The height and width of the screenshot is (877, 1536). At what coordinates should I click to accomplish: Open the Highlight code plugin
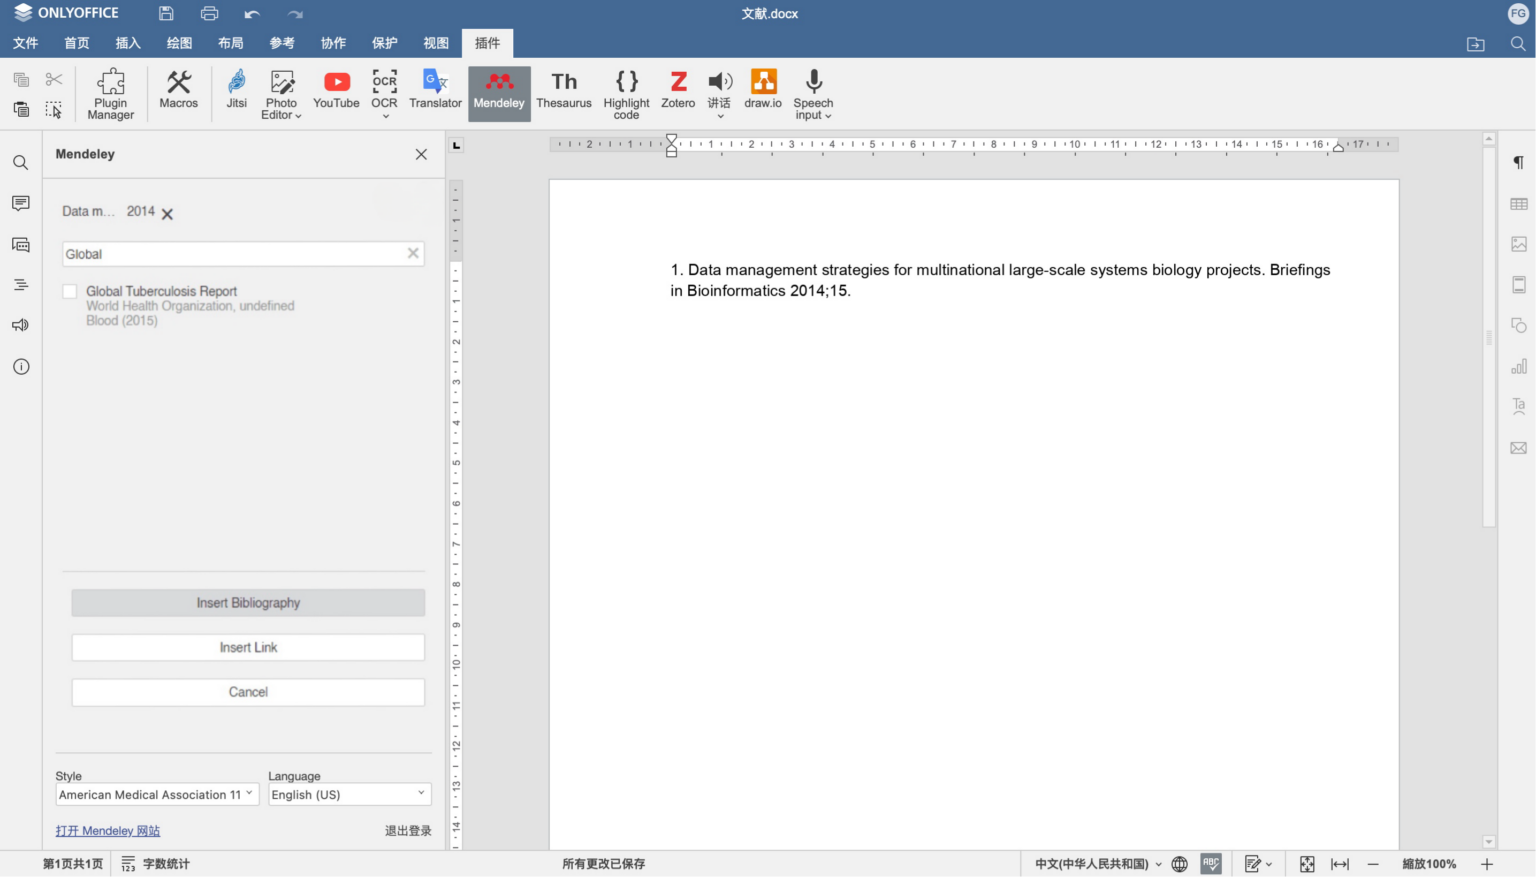626,94
